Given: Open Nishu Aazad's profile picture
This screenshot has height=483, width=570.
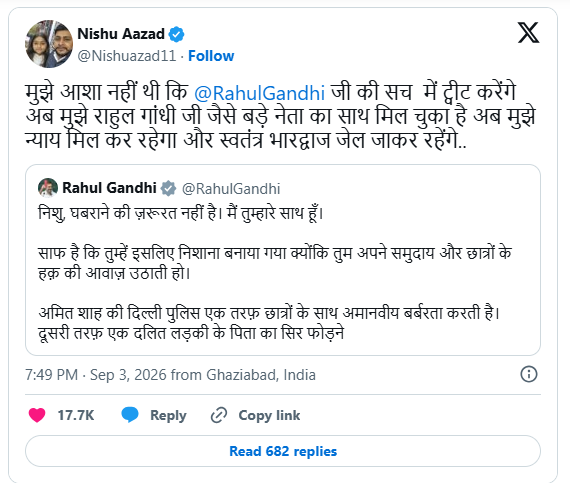Looking at the screenshot, I should pos(49,44).
